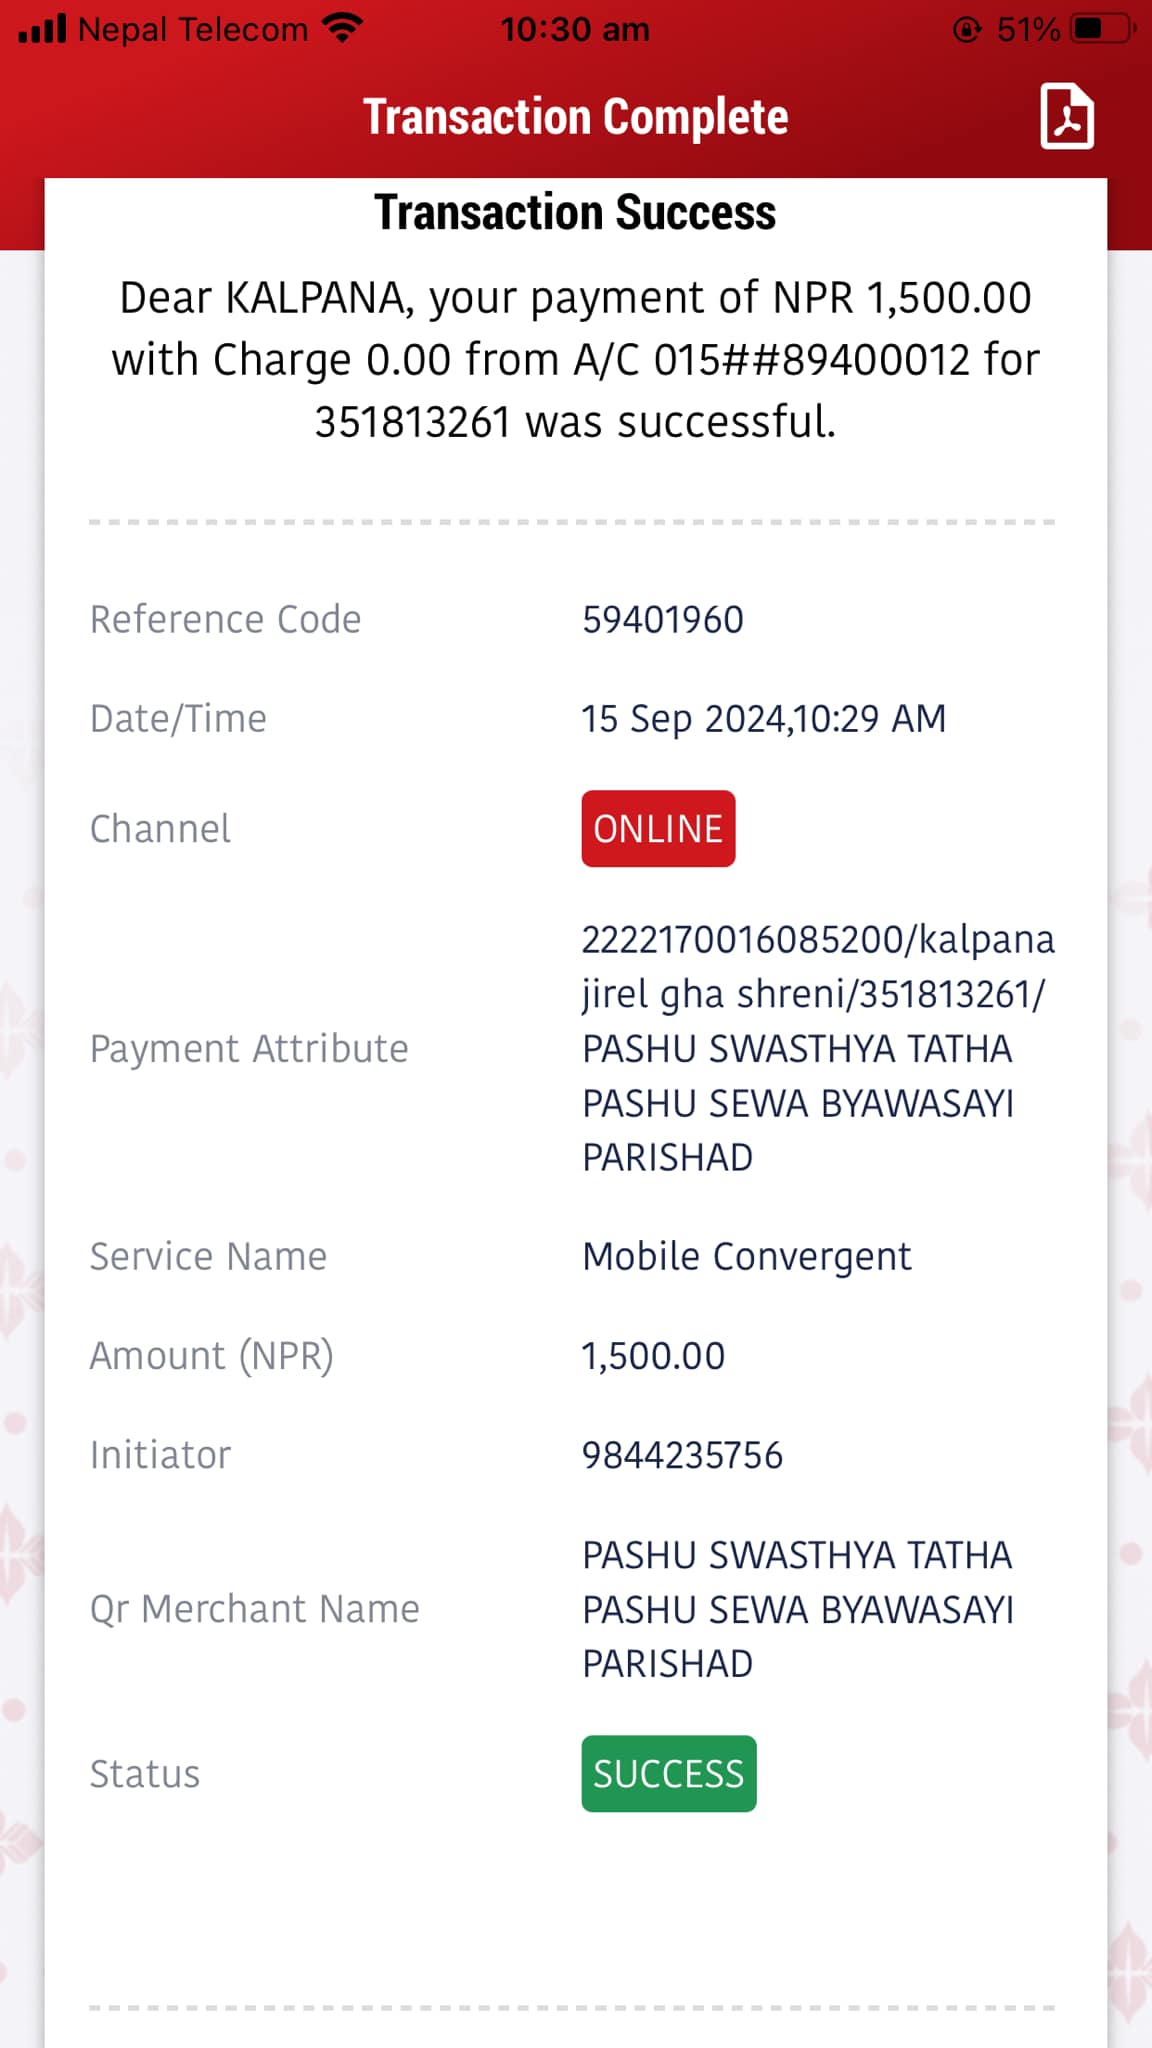Tap the green SUCCESS status badge
Image resolution: width=1152 pixels, height=2048 pixels.
(x=669, y=1773)
